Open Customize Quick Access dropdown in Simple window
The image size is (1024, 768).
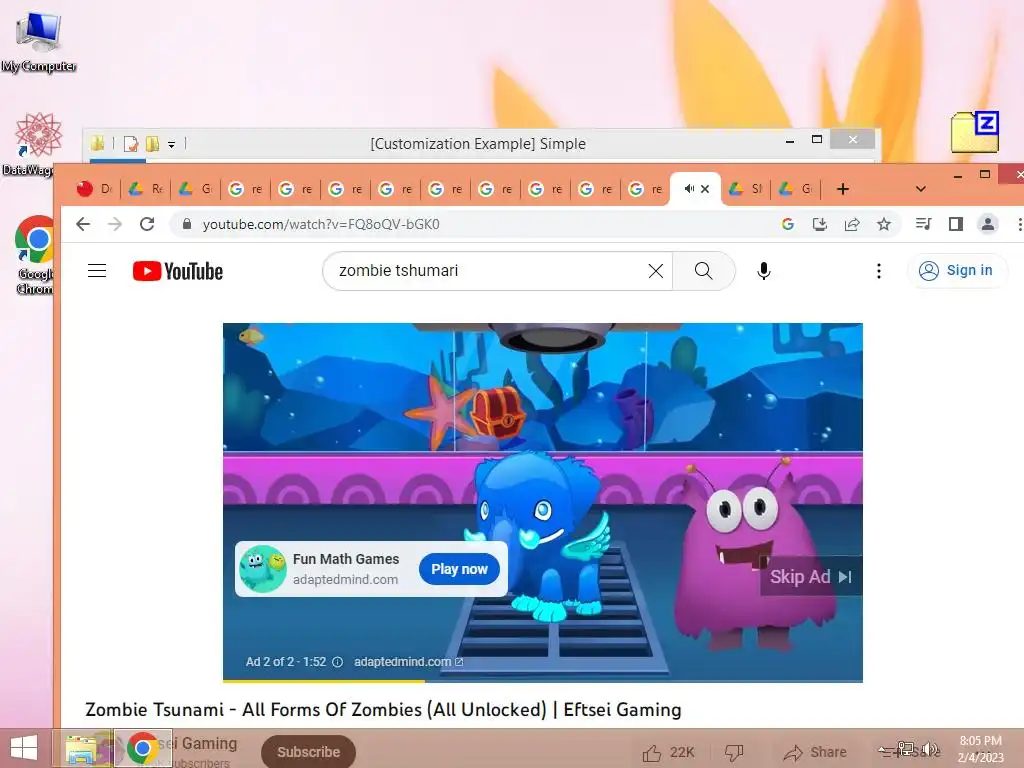tap(171, 144)
